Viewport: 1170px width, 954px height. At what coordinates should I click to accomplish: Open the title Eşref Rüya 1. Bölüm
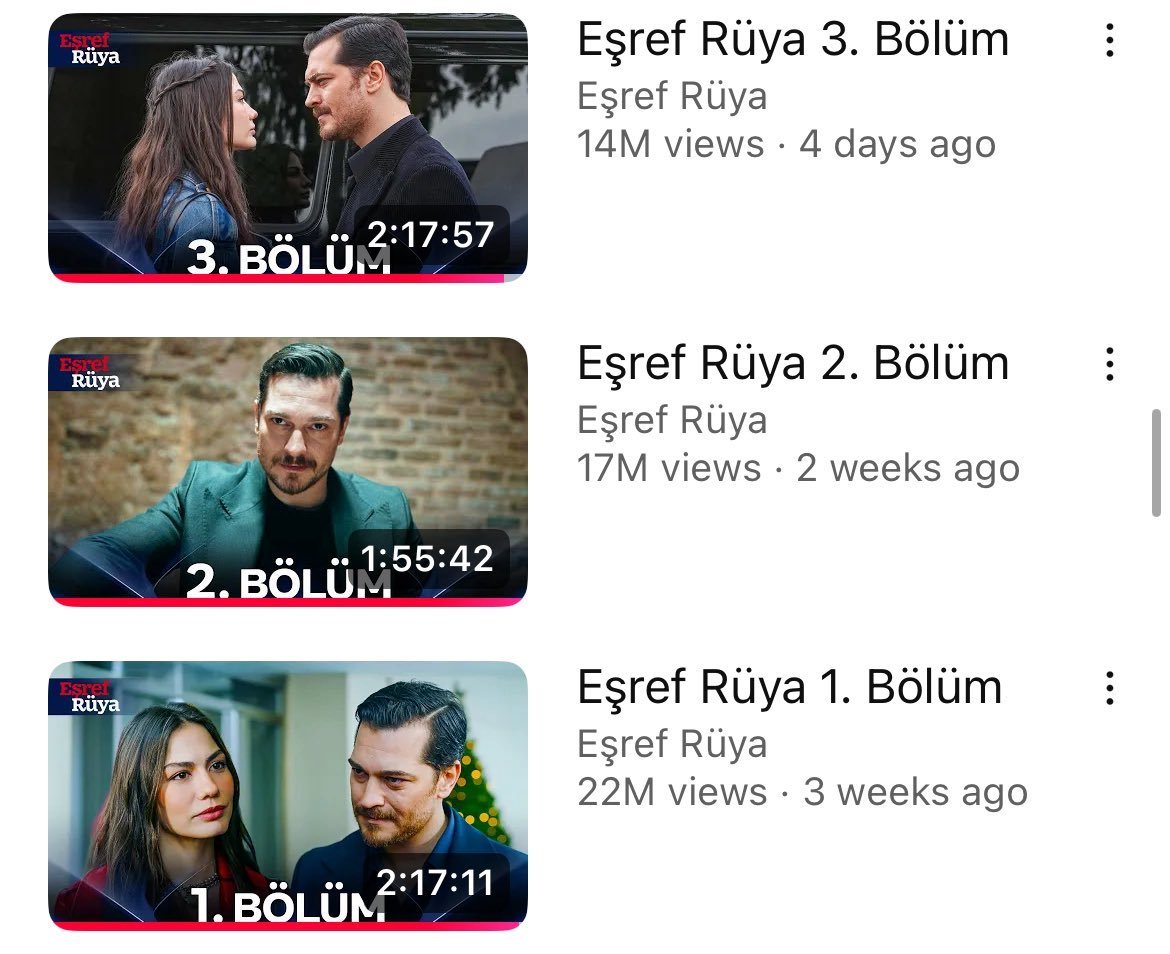tap(789, 687)
